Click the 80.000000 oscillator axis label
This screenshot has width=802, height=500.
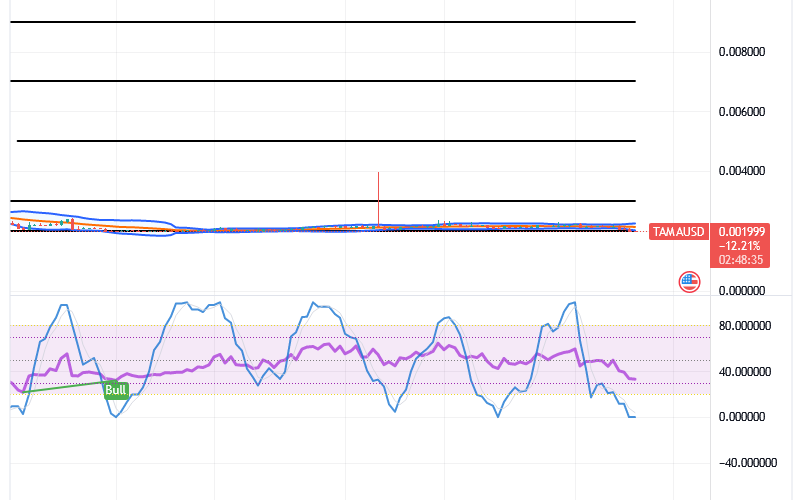point(744,326)
